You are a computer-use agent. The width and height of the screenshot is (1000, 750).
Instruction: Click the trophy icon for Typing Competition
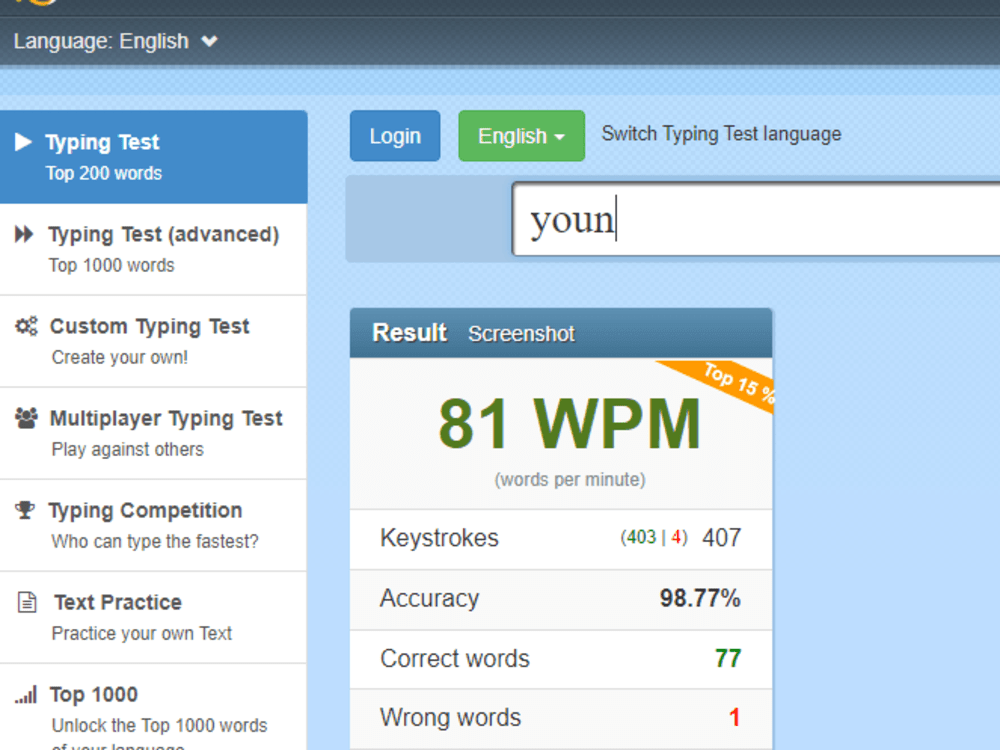click(25, 510)
